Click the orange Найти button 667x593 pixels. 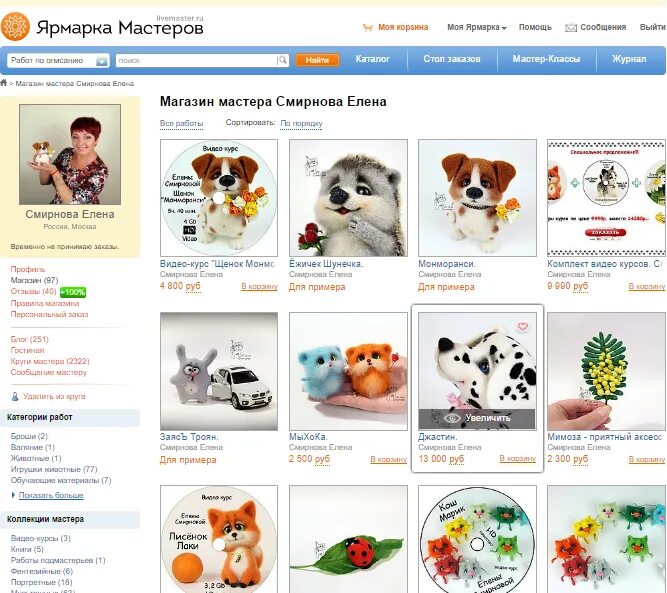pyautogui.click(x=317, y=60)
